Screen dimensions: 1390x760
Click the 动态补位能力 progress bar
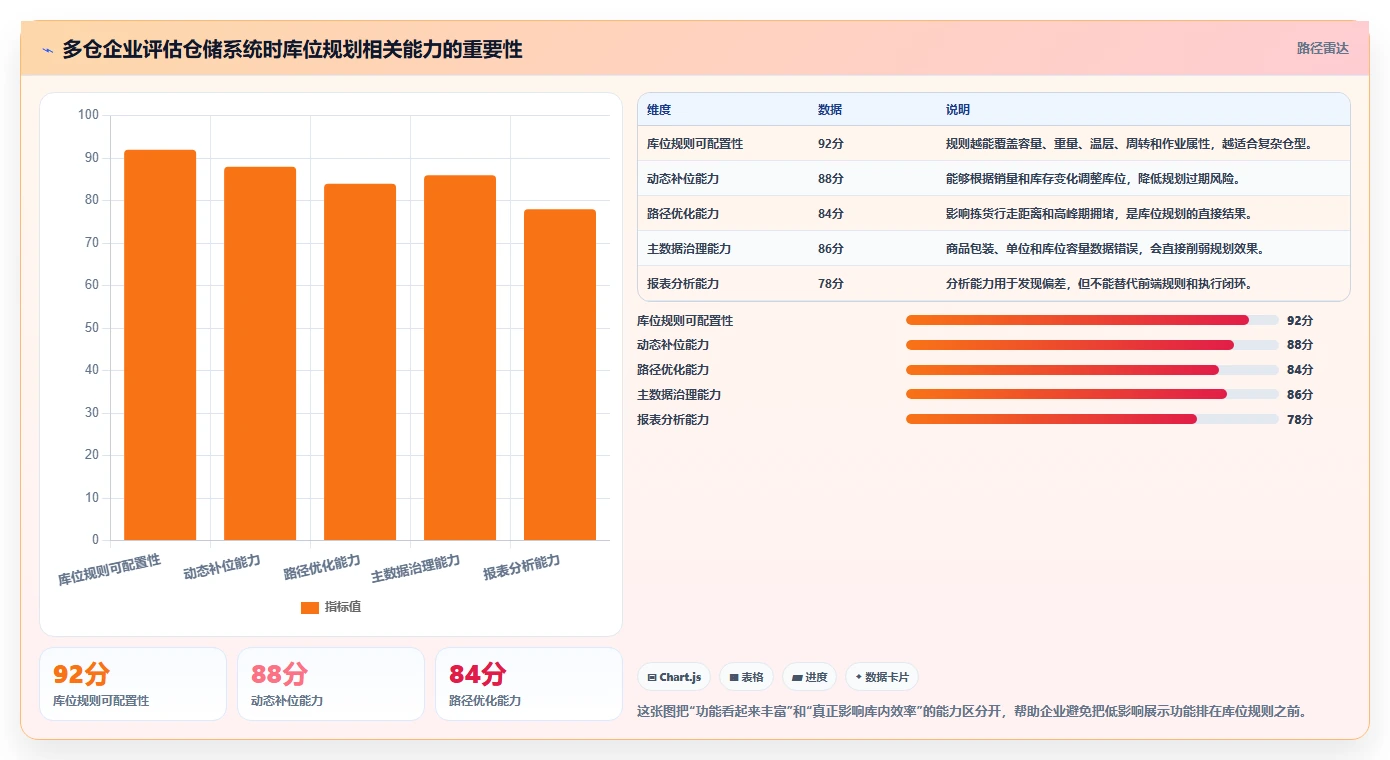coord(1092,345)
